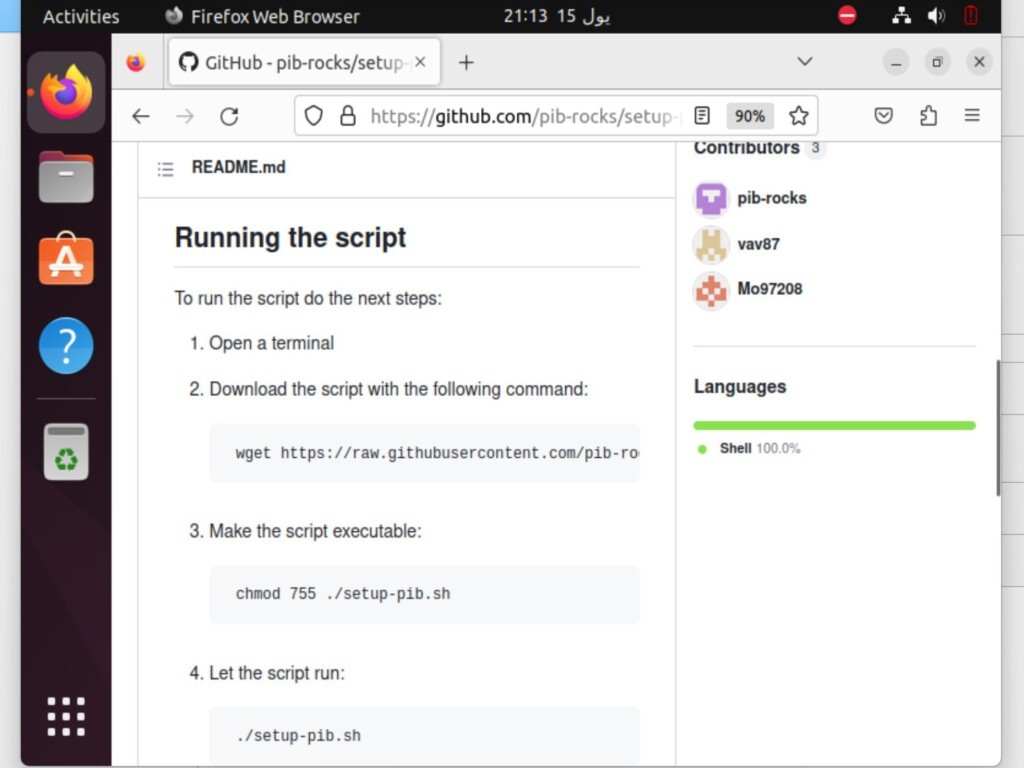
Task: Click the Languages sidebar heading
Action: pos(740,387)
